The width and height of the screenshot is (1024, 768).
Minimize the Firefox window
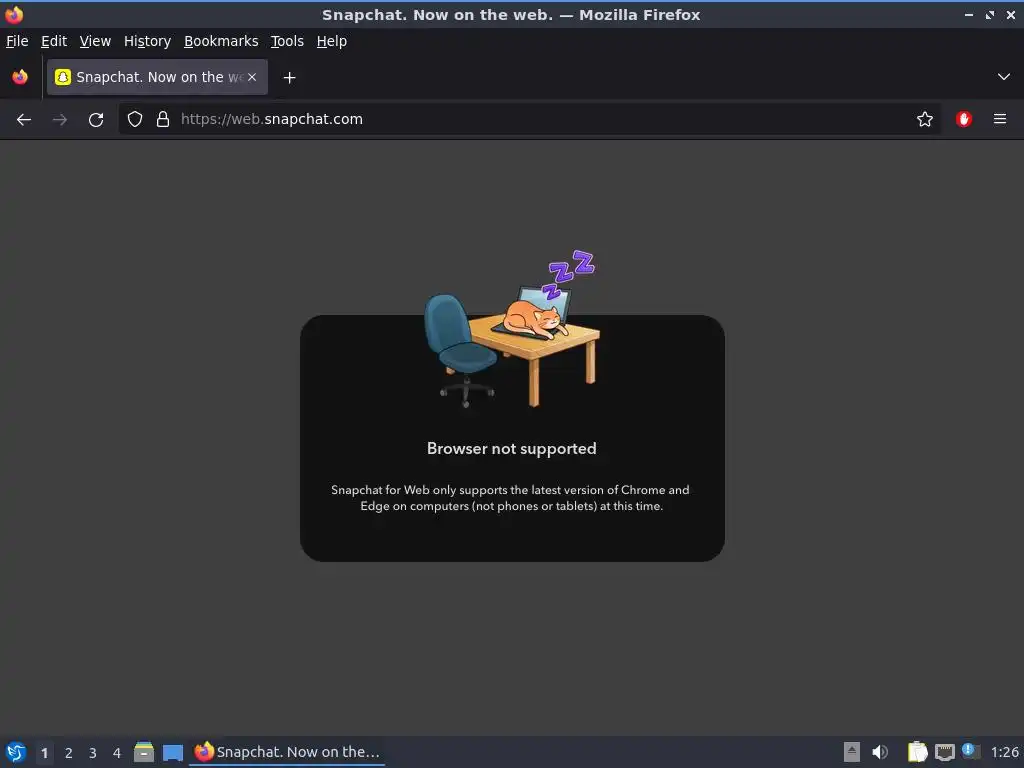coord(968,14)
